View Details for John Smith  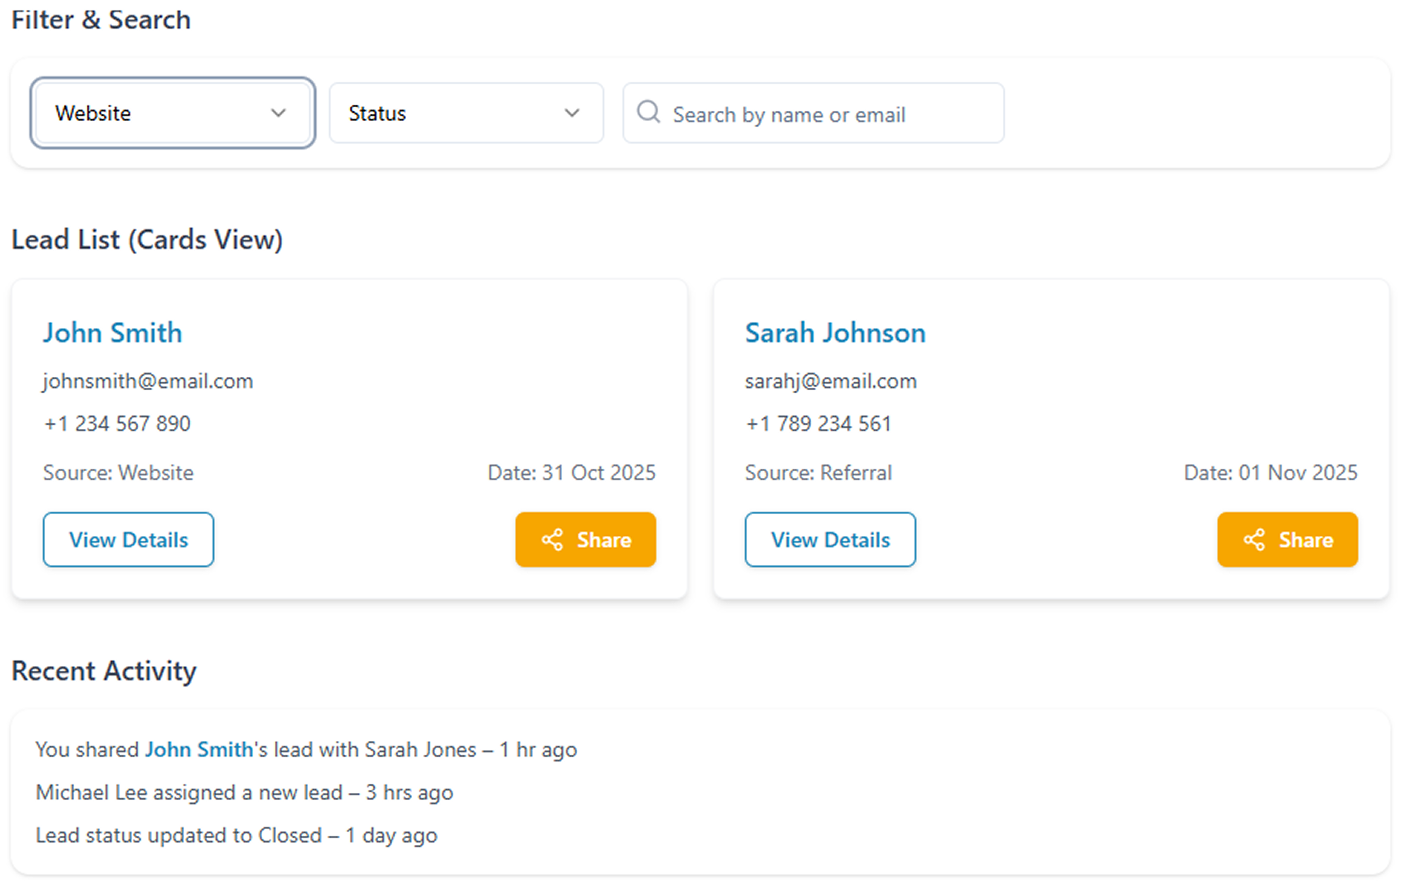click(128, 540)
